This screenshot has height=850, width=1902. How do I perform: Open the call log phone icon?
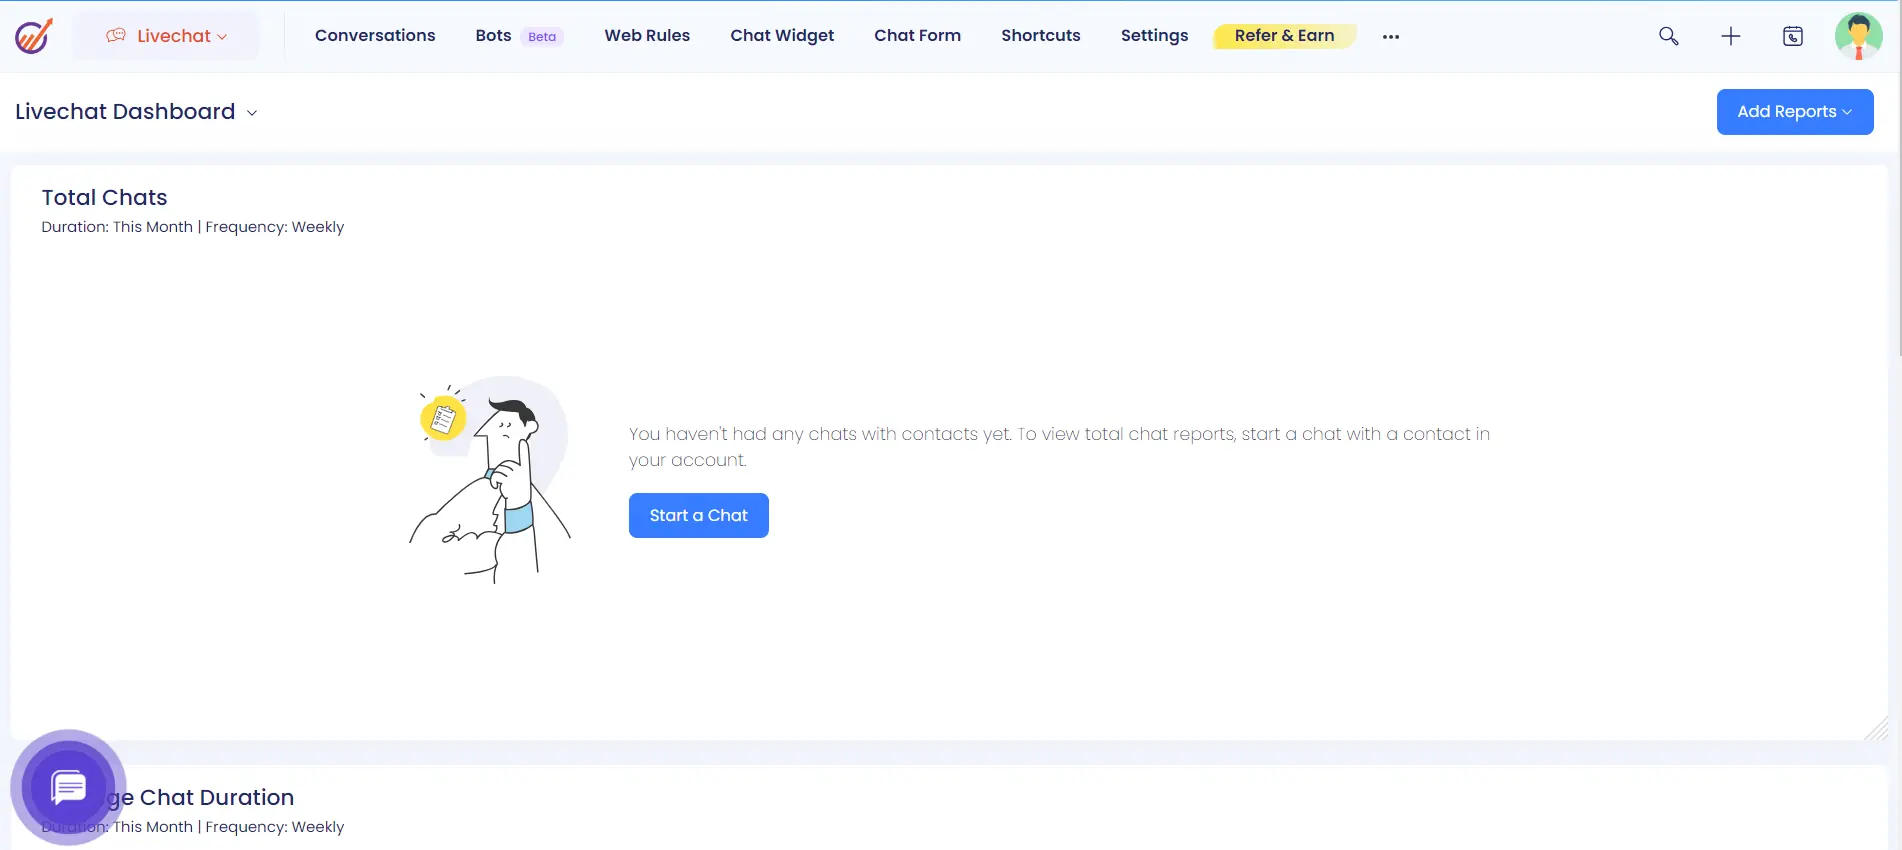point(1793,36)
